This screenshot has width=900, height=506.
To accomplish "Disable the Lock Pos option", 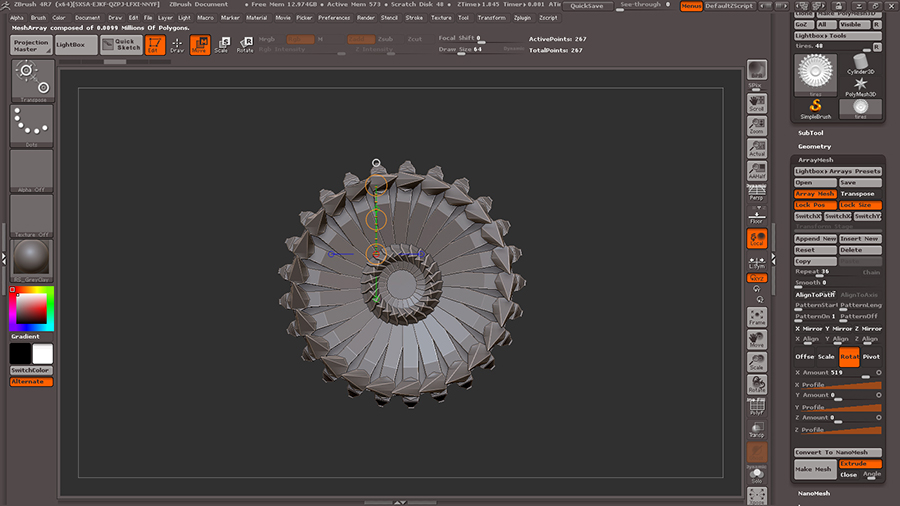I will 815,205.
